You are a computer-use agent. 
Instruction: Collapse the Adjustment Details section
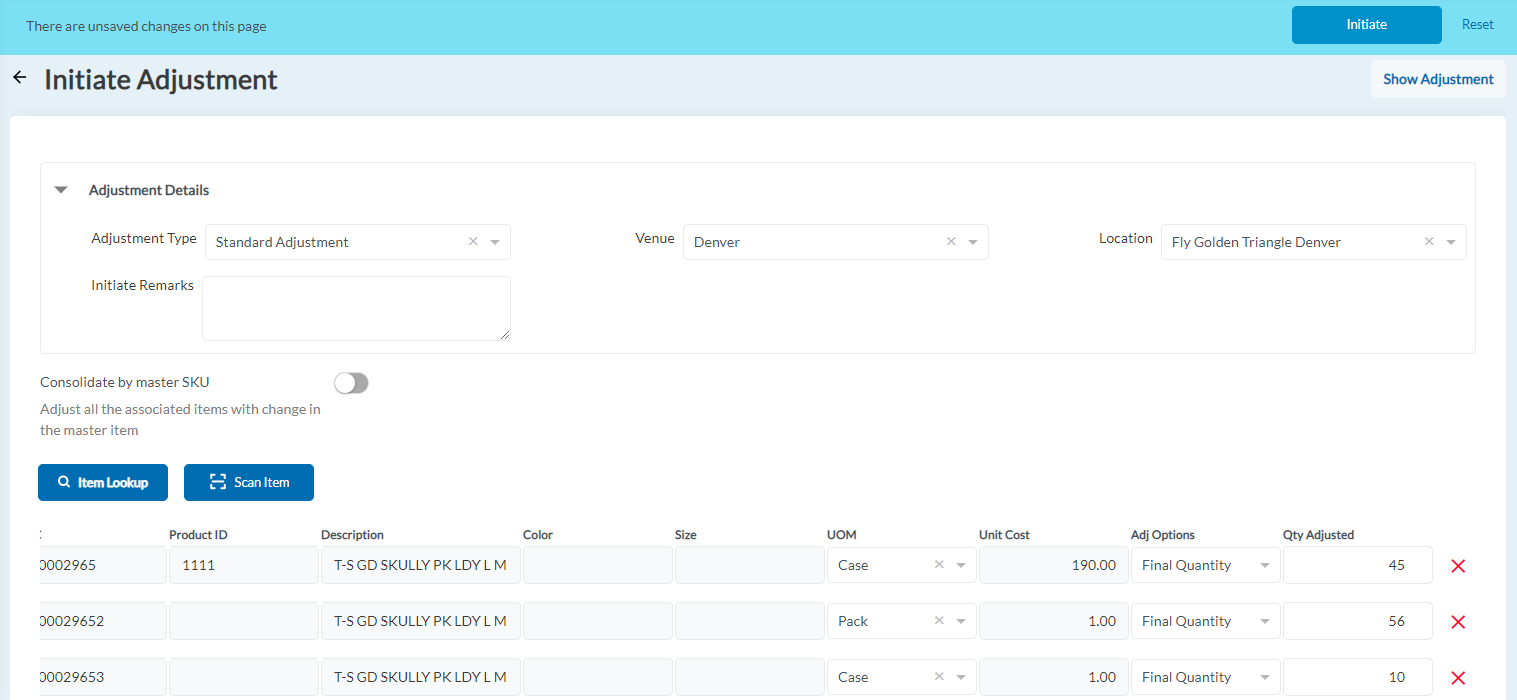(60, 189)
